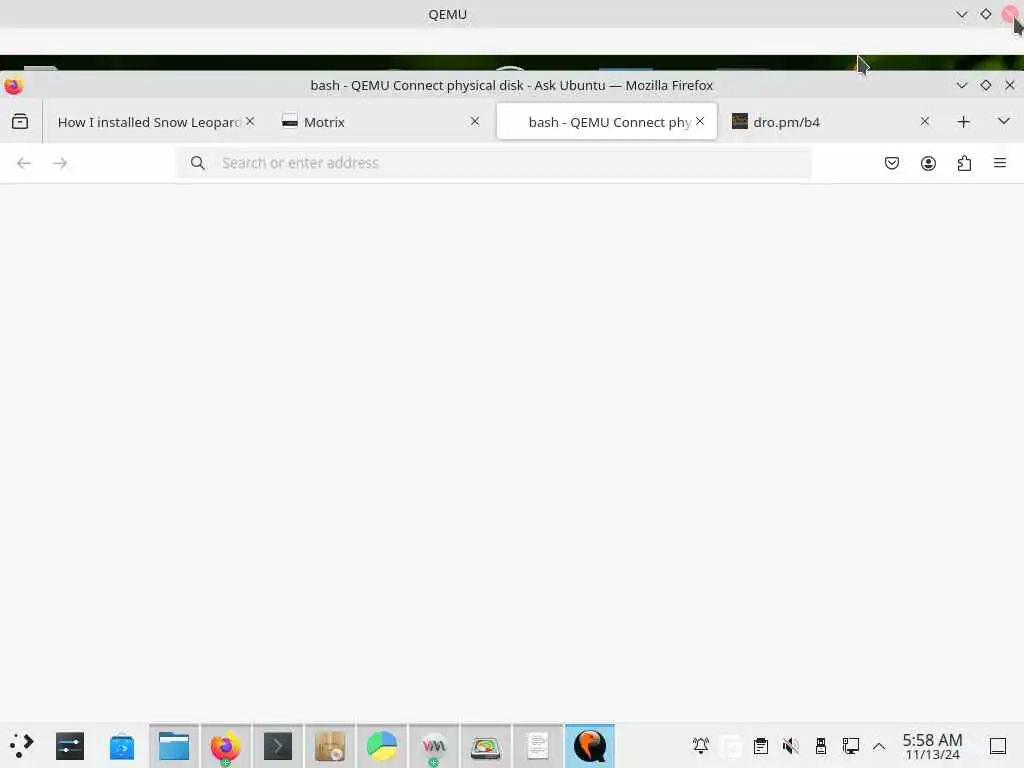
Task: Select the bash - QEMU Connect tab
Action: pos(607,122)
